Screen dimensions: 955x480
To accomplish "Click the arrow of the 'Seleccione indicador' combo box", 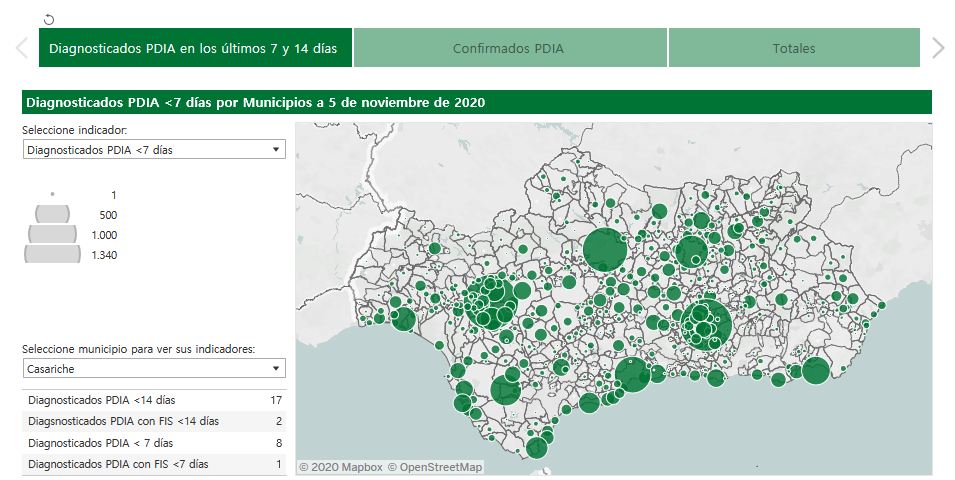I will (x=275, y=150).
